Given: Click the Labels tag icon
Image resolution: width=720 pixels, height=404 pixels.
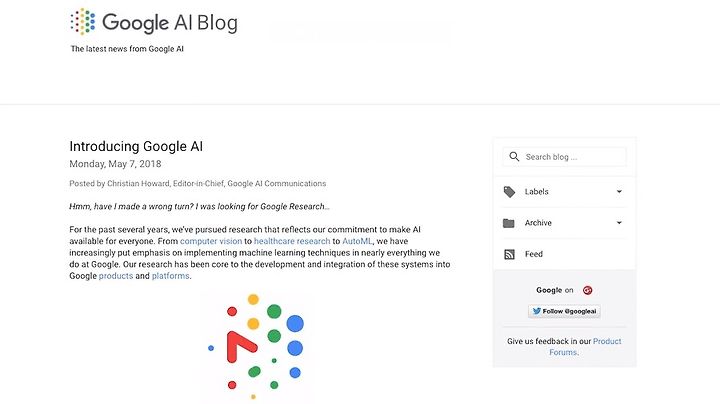Looking at the screenshot, I should pos(509,191).
